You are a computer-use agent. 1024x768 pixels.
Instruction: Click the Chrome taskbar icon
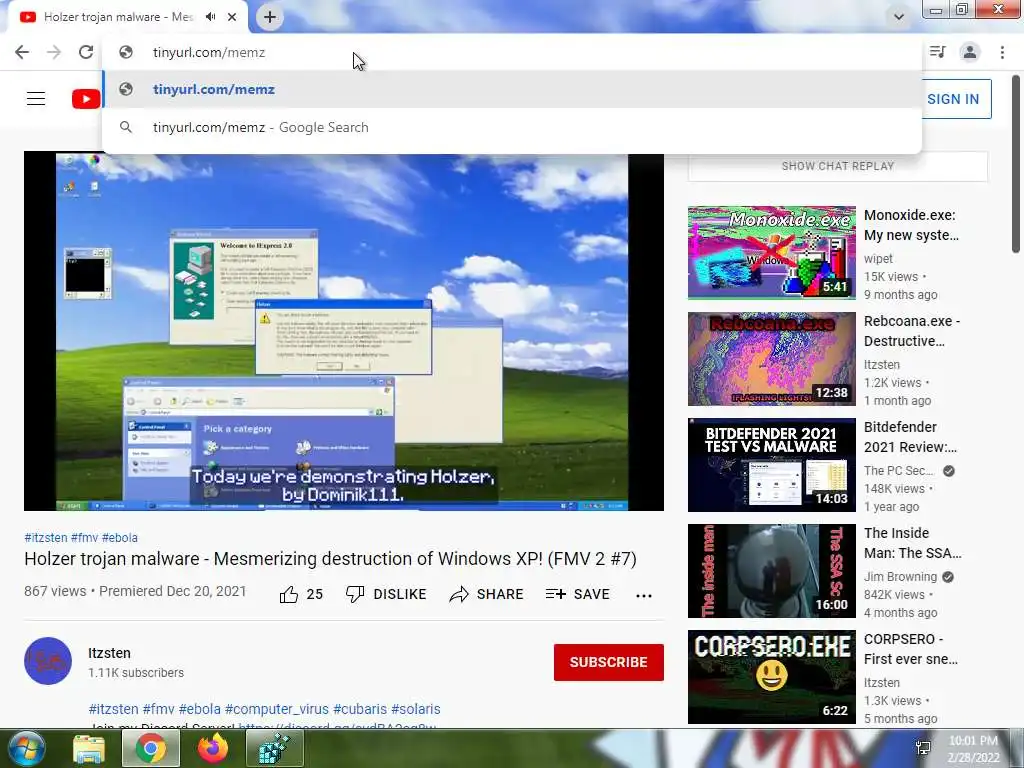click(151, 748)
